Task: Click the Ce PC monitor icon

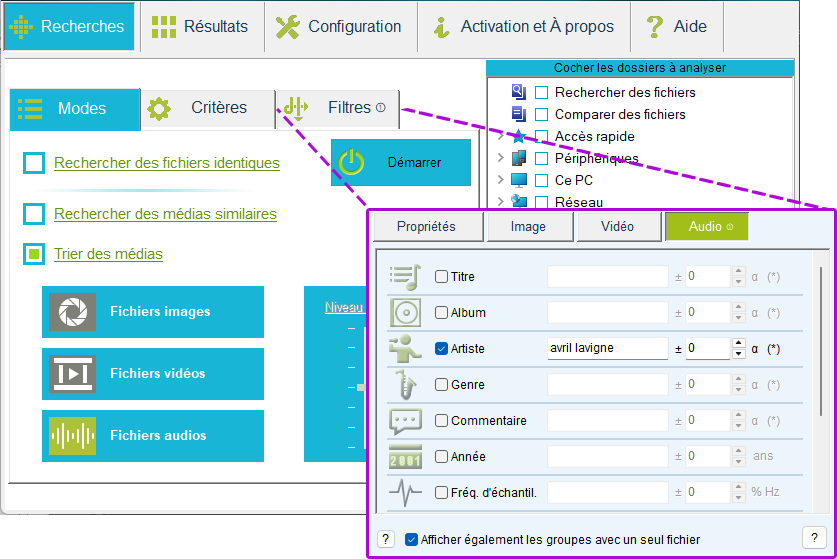Action: (519, 180)
